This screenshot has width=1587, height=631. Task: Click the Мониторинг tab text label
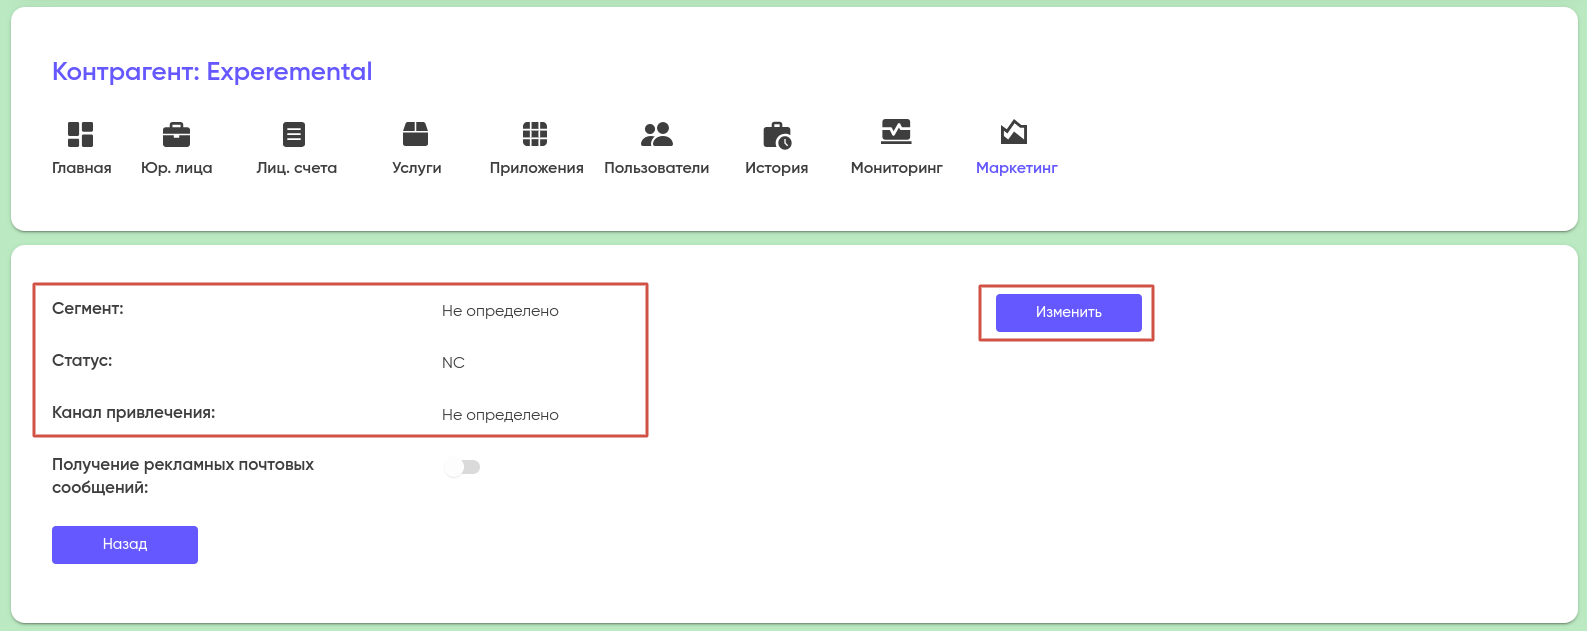pos(896,168)
